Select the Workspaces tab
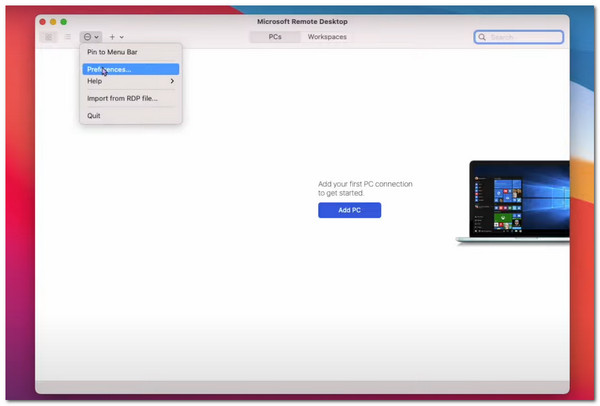Image resolution: width=600 pixels, height=406 pixels. pos(327,37)
